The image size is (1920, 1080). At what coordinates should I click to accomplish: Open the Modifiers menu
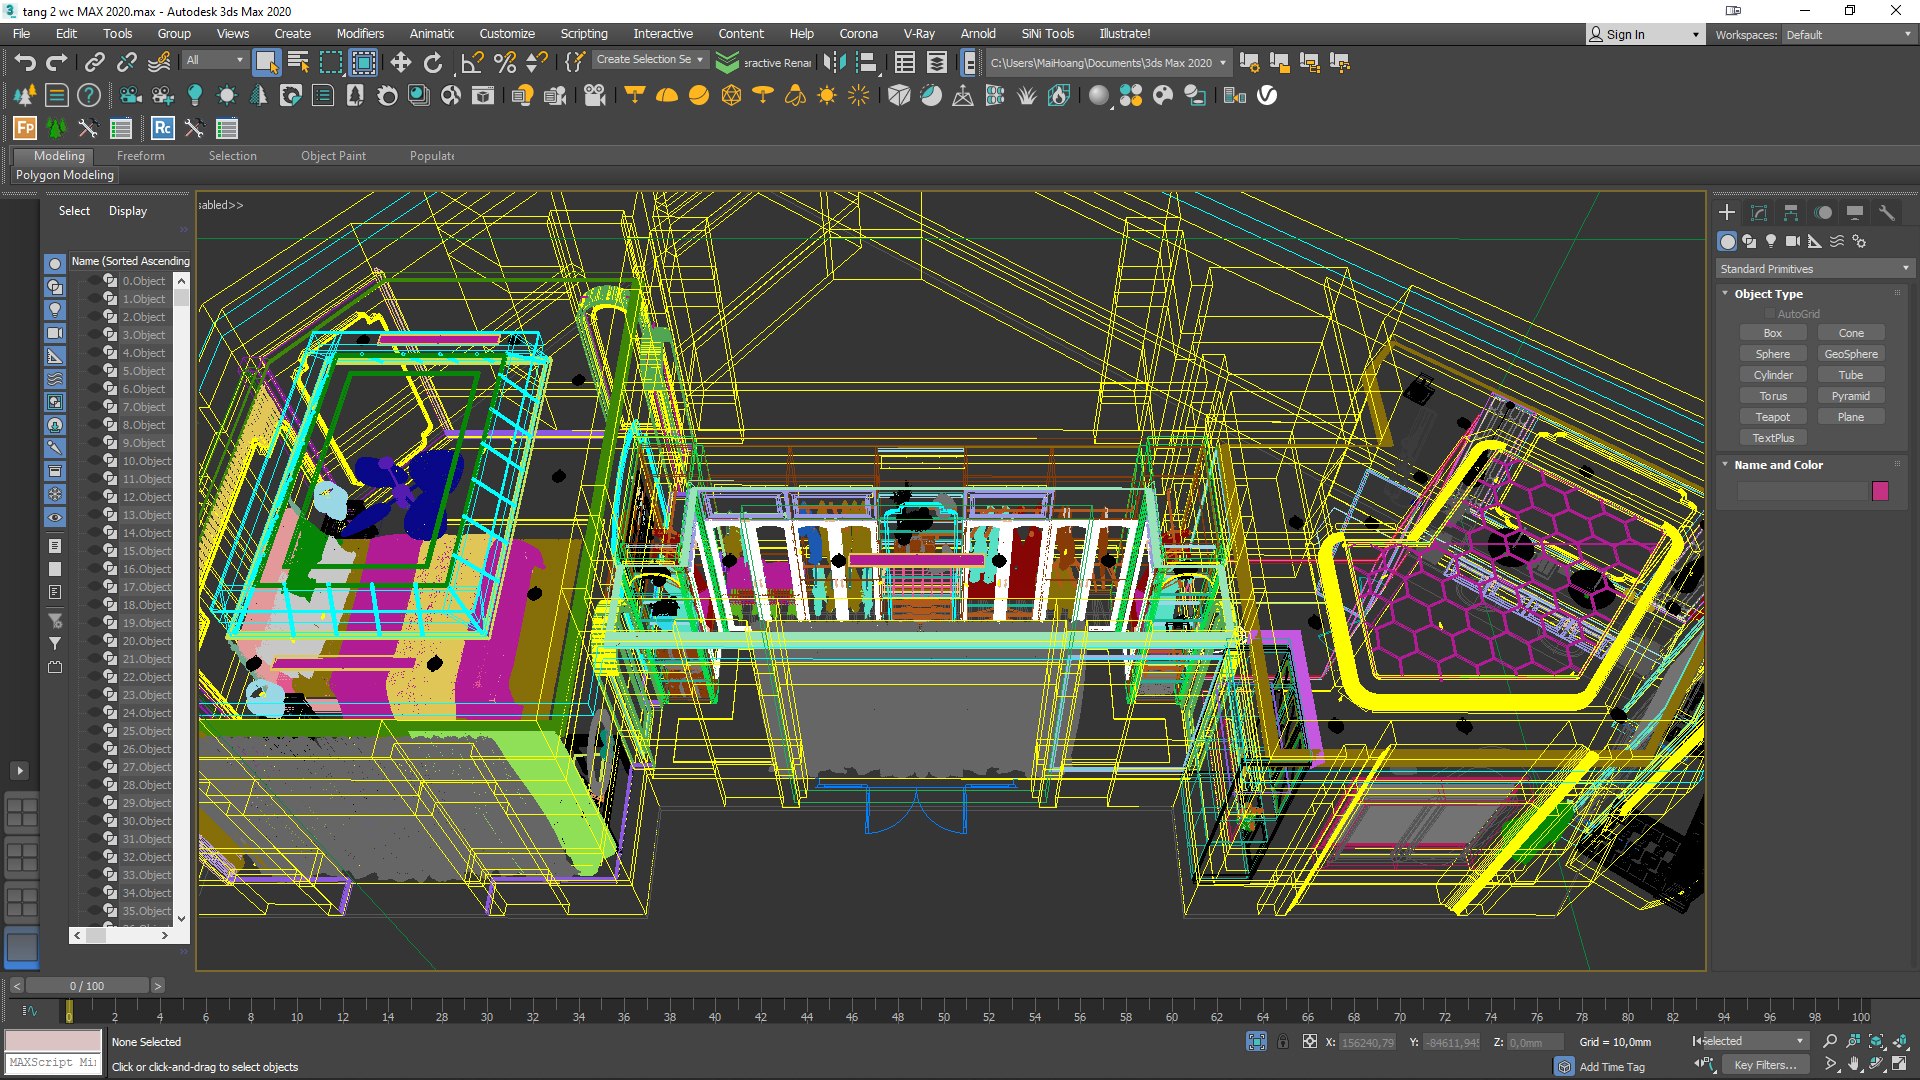pyautogui.click(x=360, y=34)
